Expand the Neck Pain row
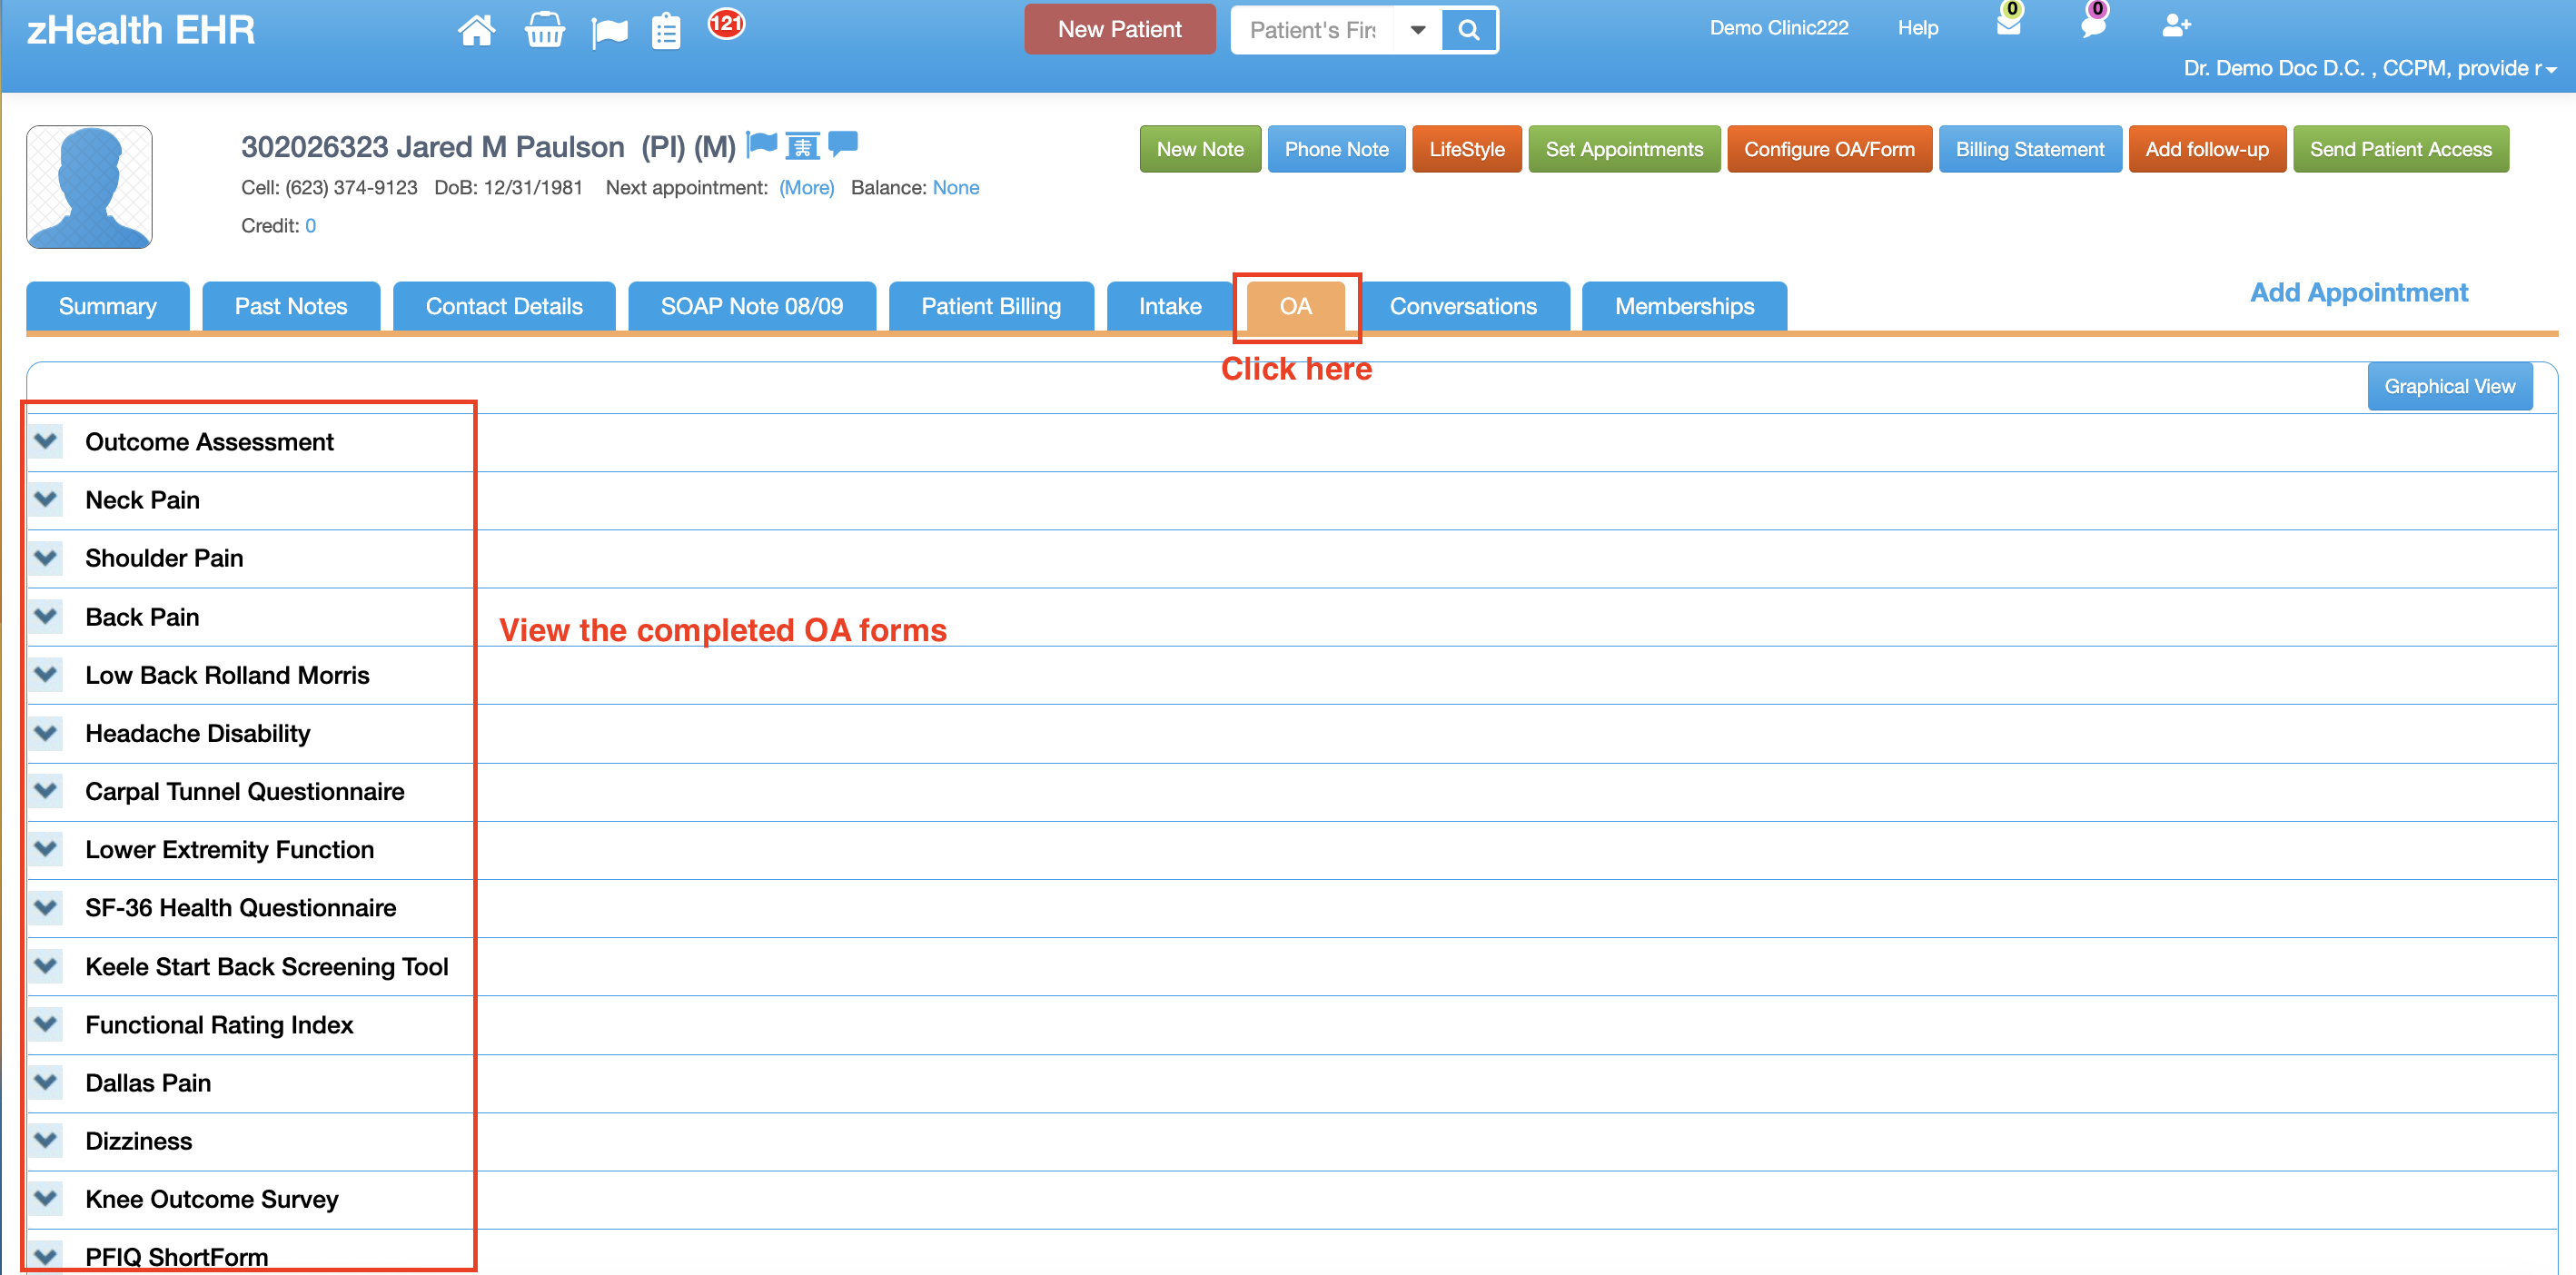 click(x=45, y=498)
